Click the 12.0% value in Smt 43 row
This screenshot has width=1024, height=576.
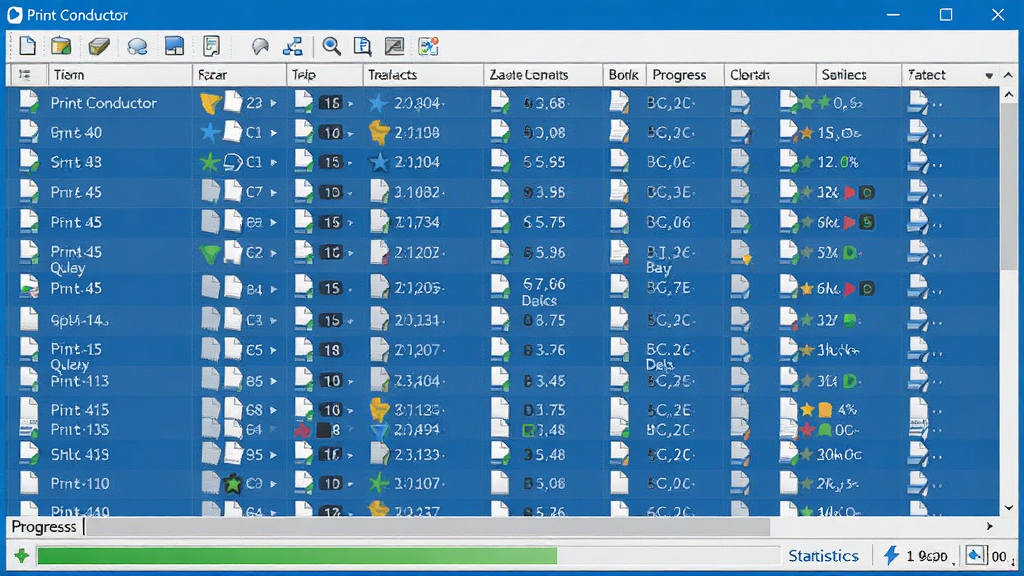(x=838, y=162)
